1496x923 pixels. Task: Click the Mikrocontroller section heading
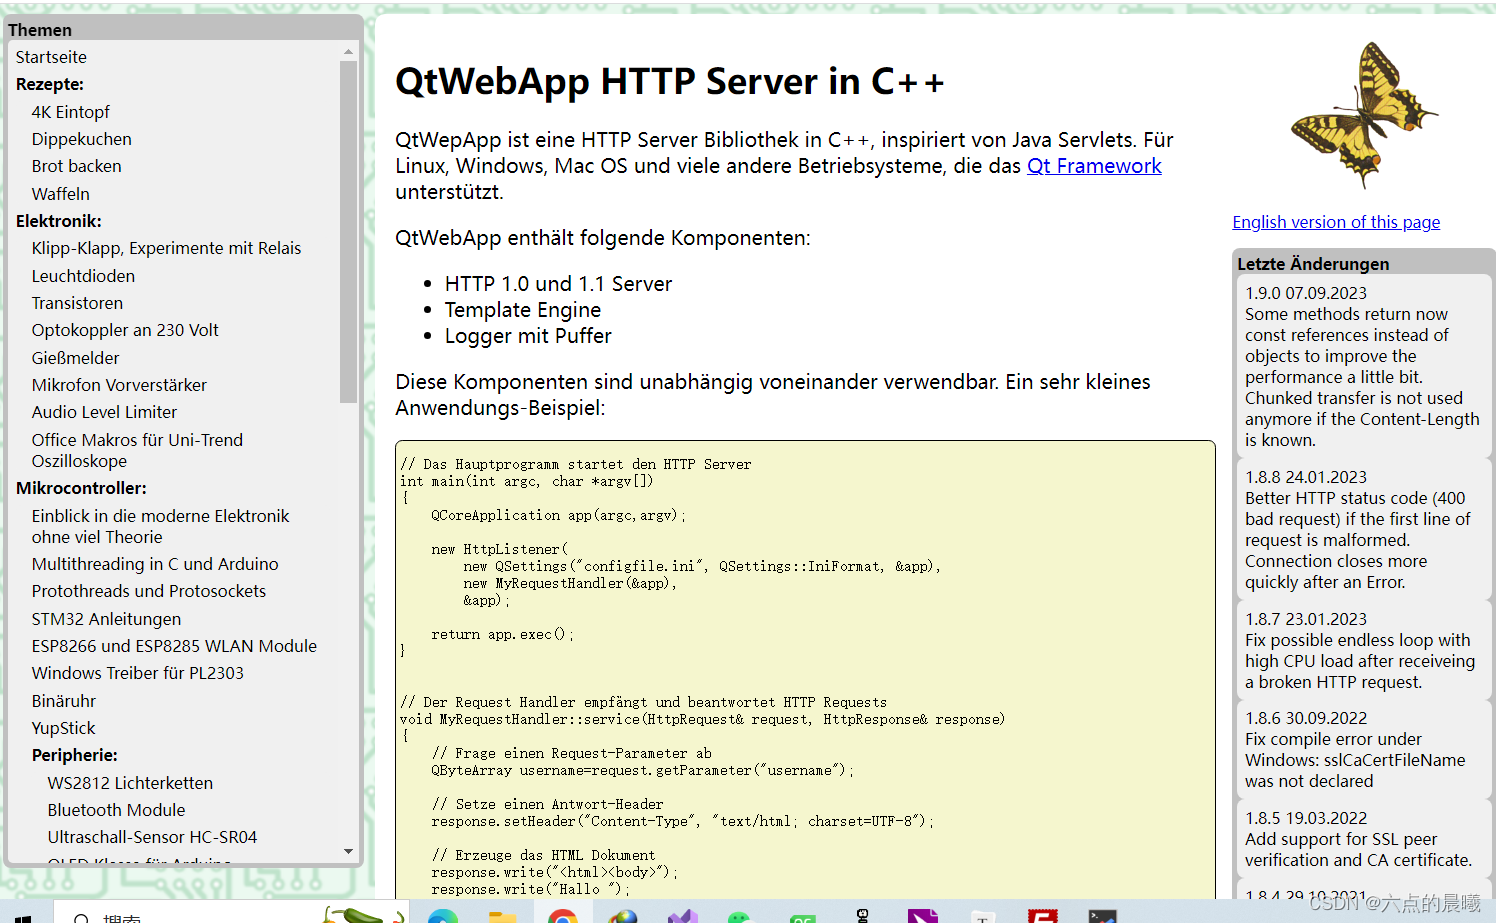tap(81, 488)
